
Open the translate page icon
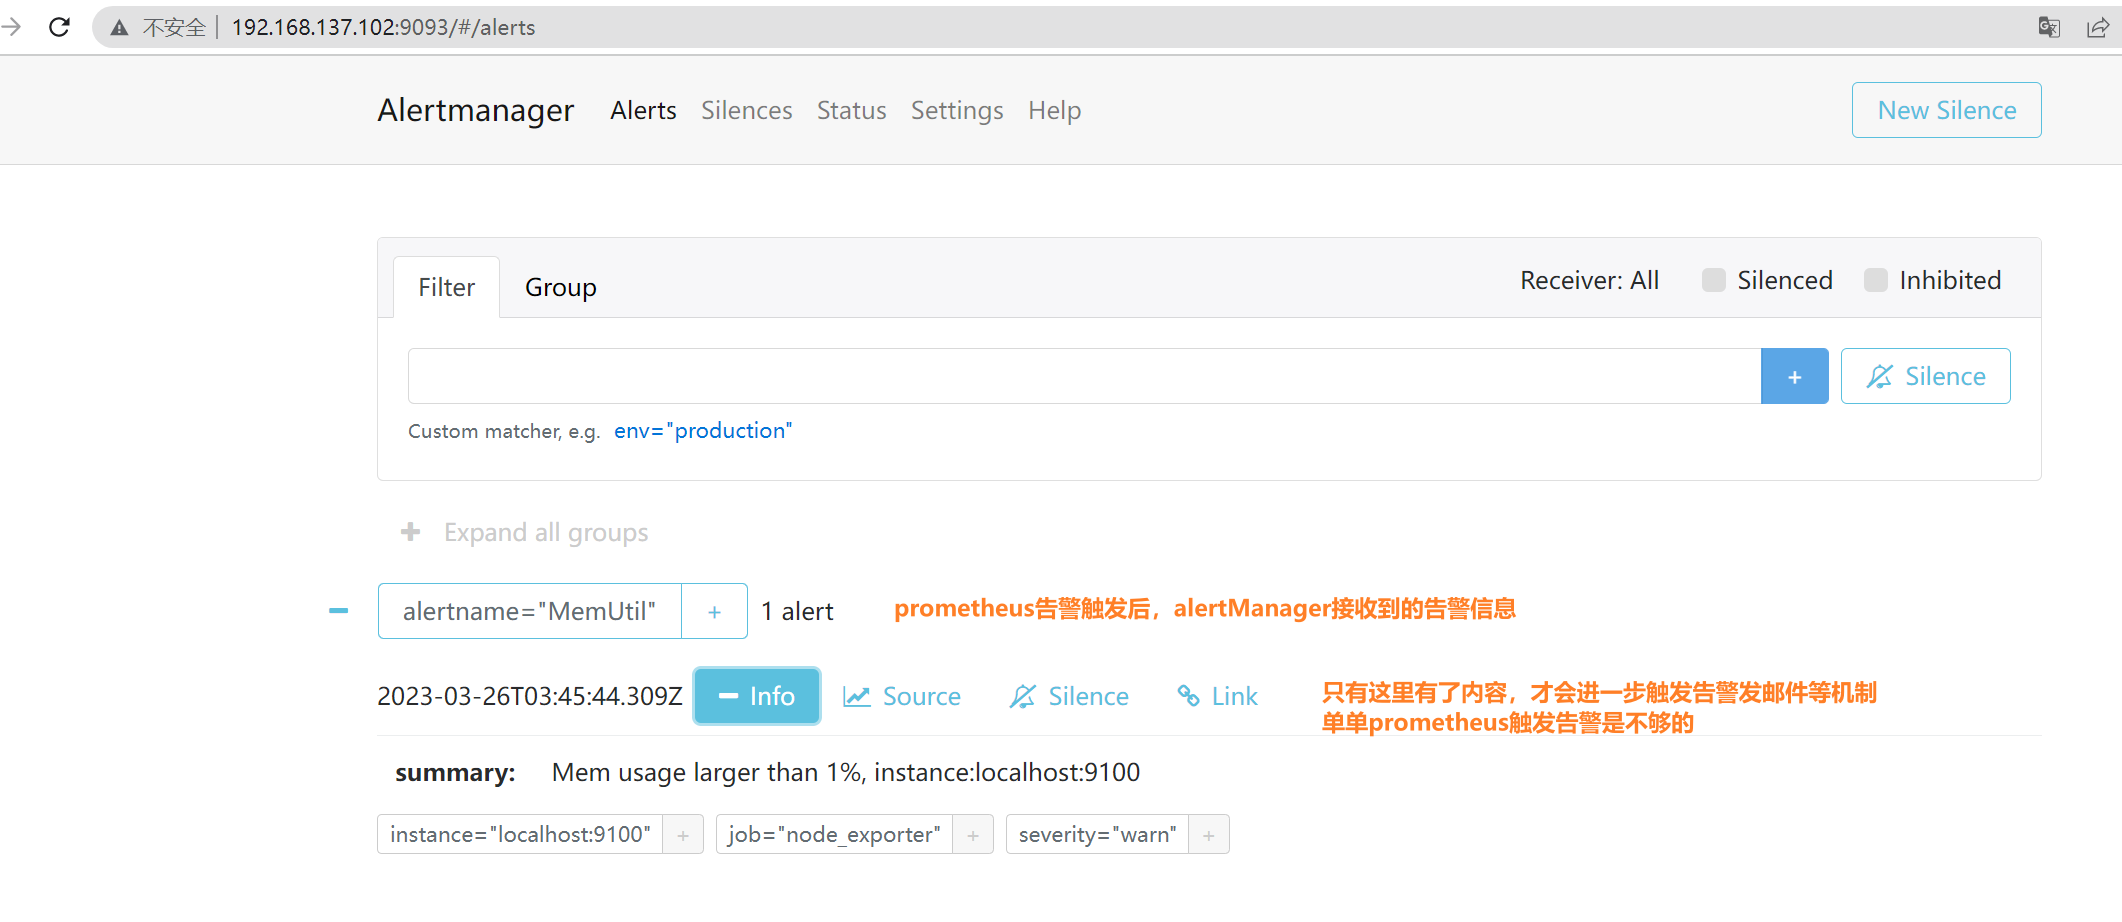(x=2049, y=27)
